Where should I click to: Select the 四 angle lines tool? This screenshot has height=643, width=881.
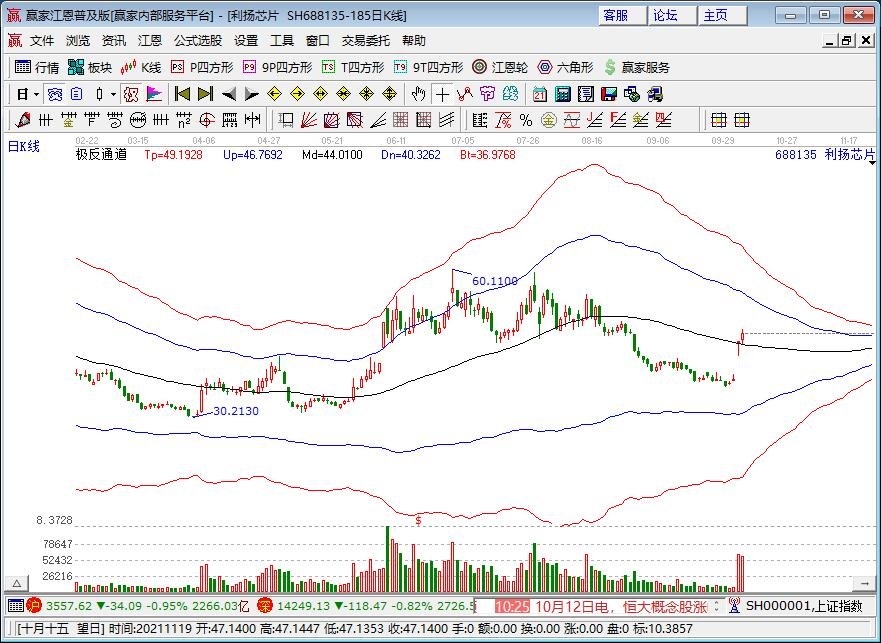(664, 120)
